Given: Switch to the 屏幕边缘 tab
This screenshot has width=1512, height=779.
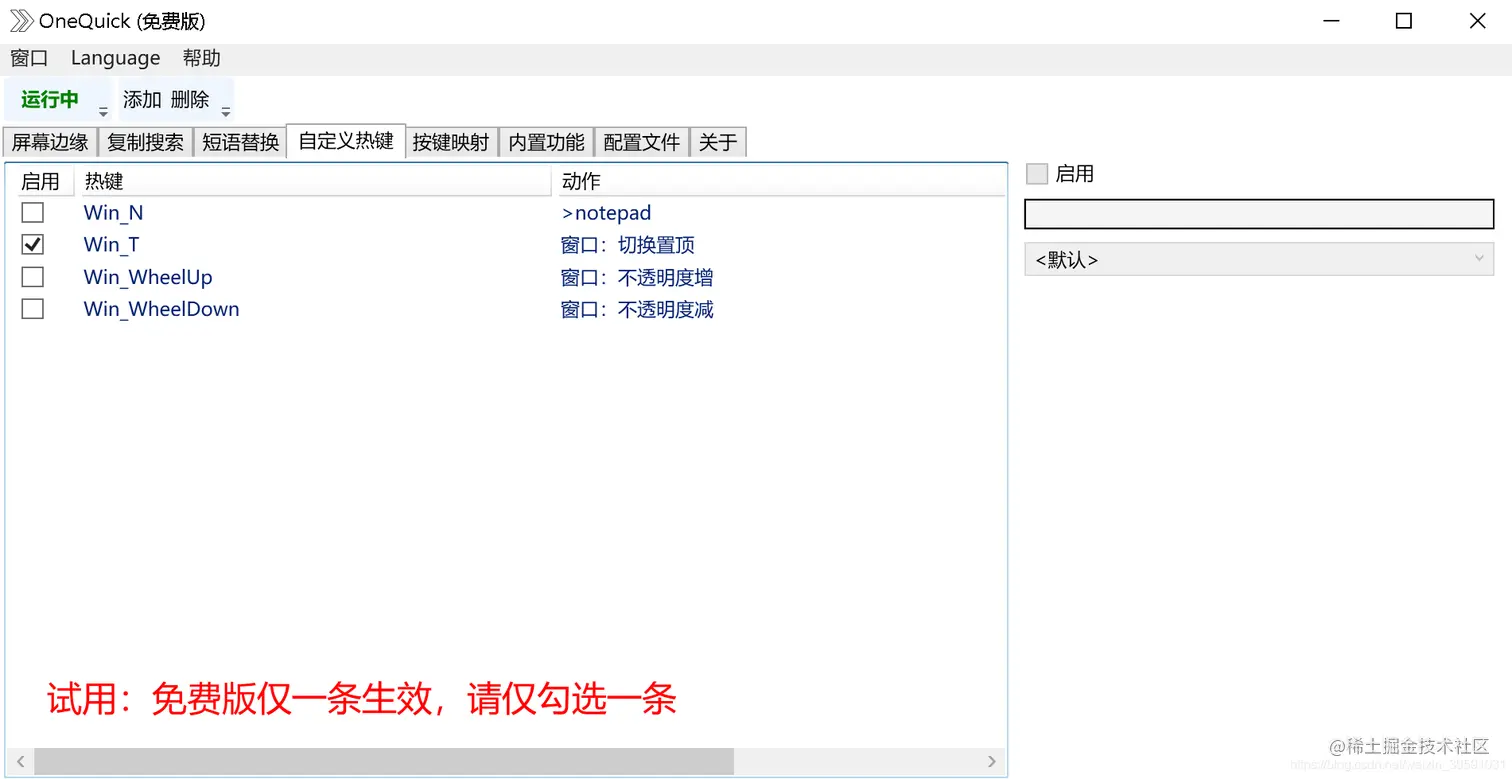Looking at the screenshot, I should 49,141.
